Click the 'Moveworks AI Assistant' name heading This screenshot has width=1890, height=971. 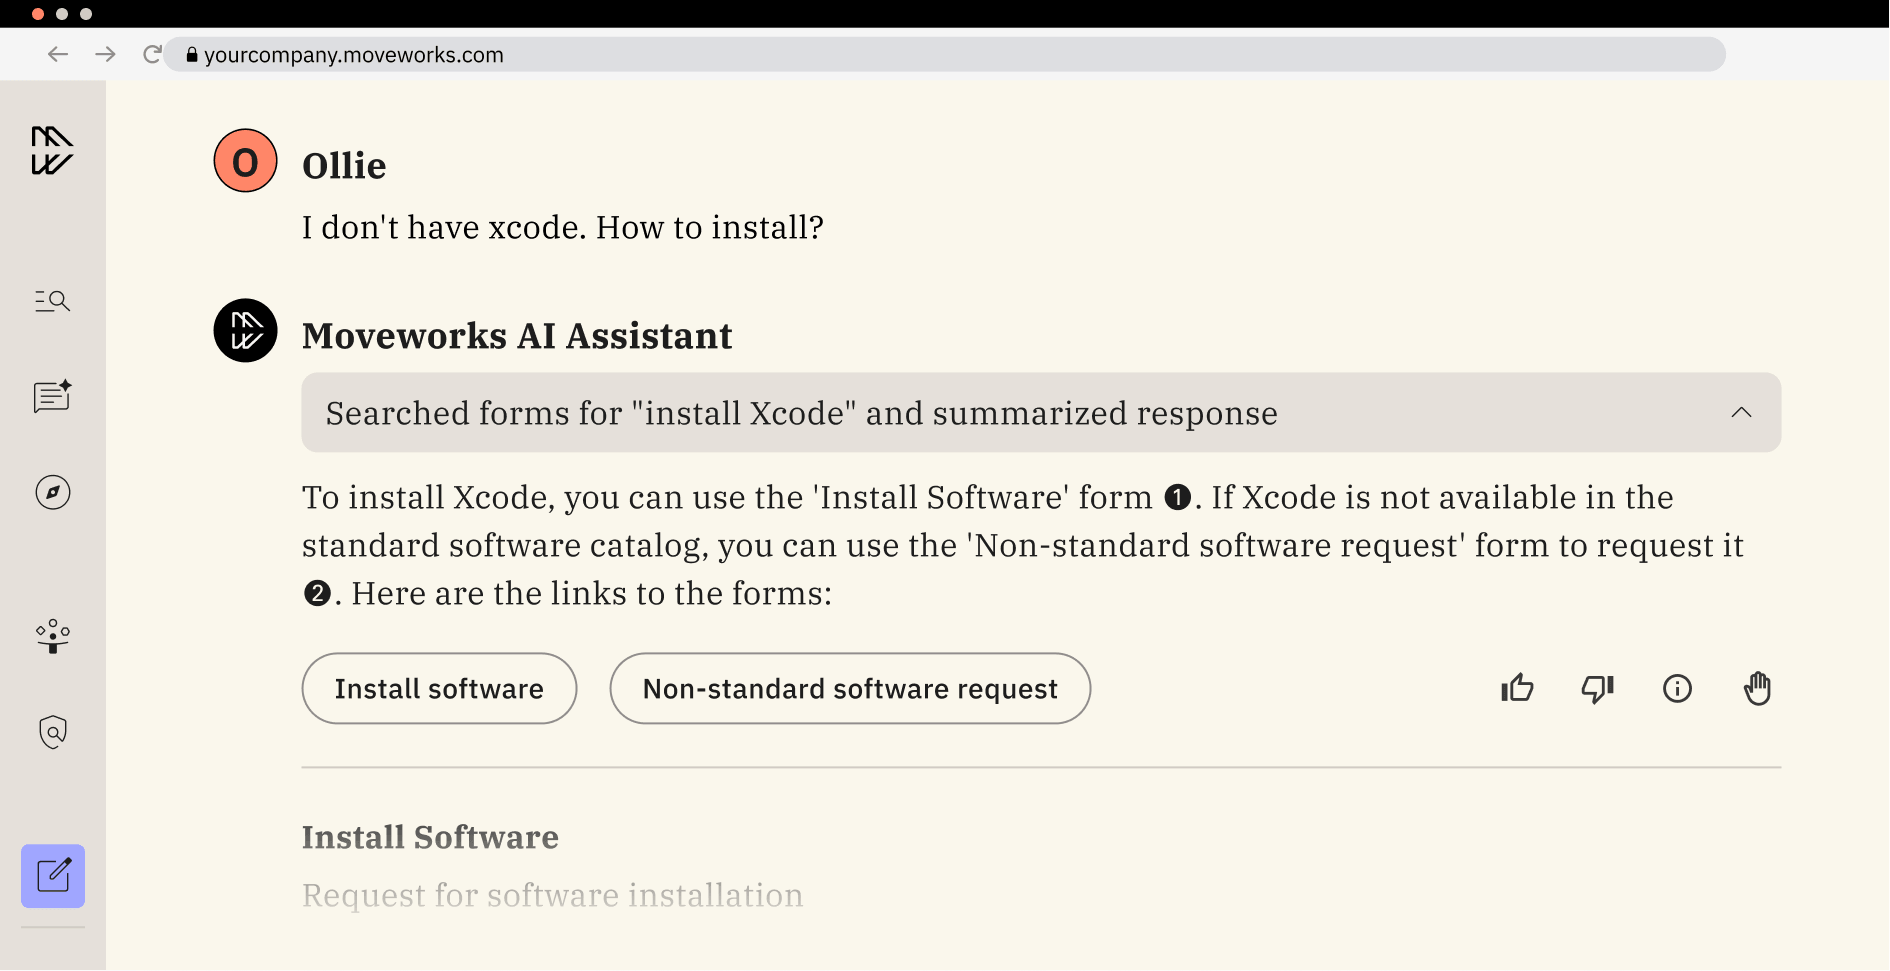(517, 336)
